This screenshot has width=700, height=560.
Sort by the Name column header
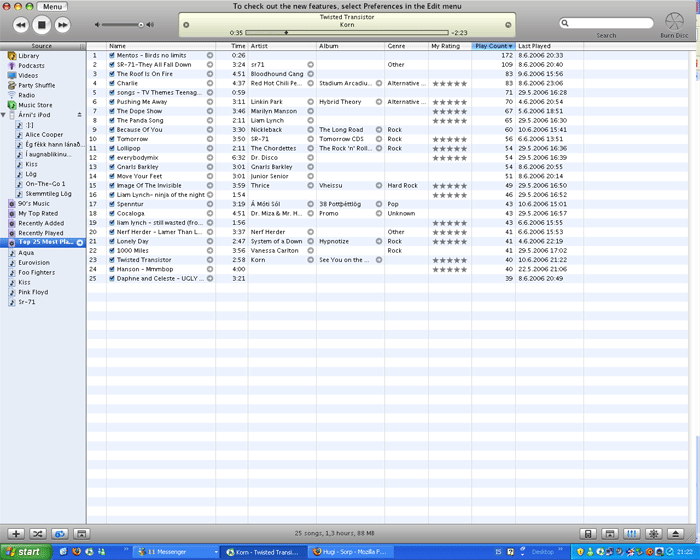tap(161, 46)
